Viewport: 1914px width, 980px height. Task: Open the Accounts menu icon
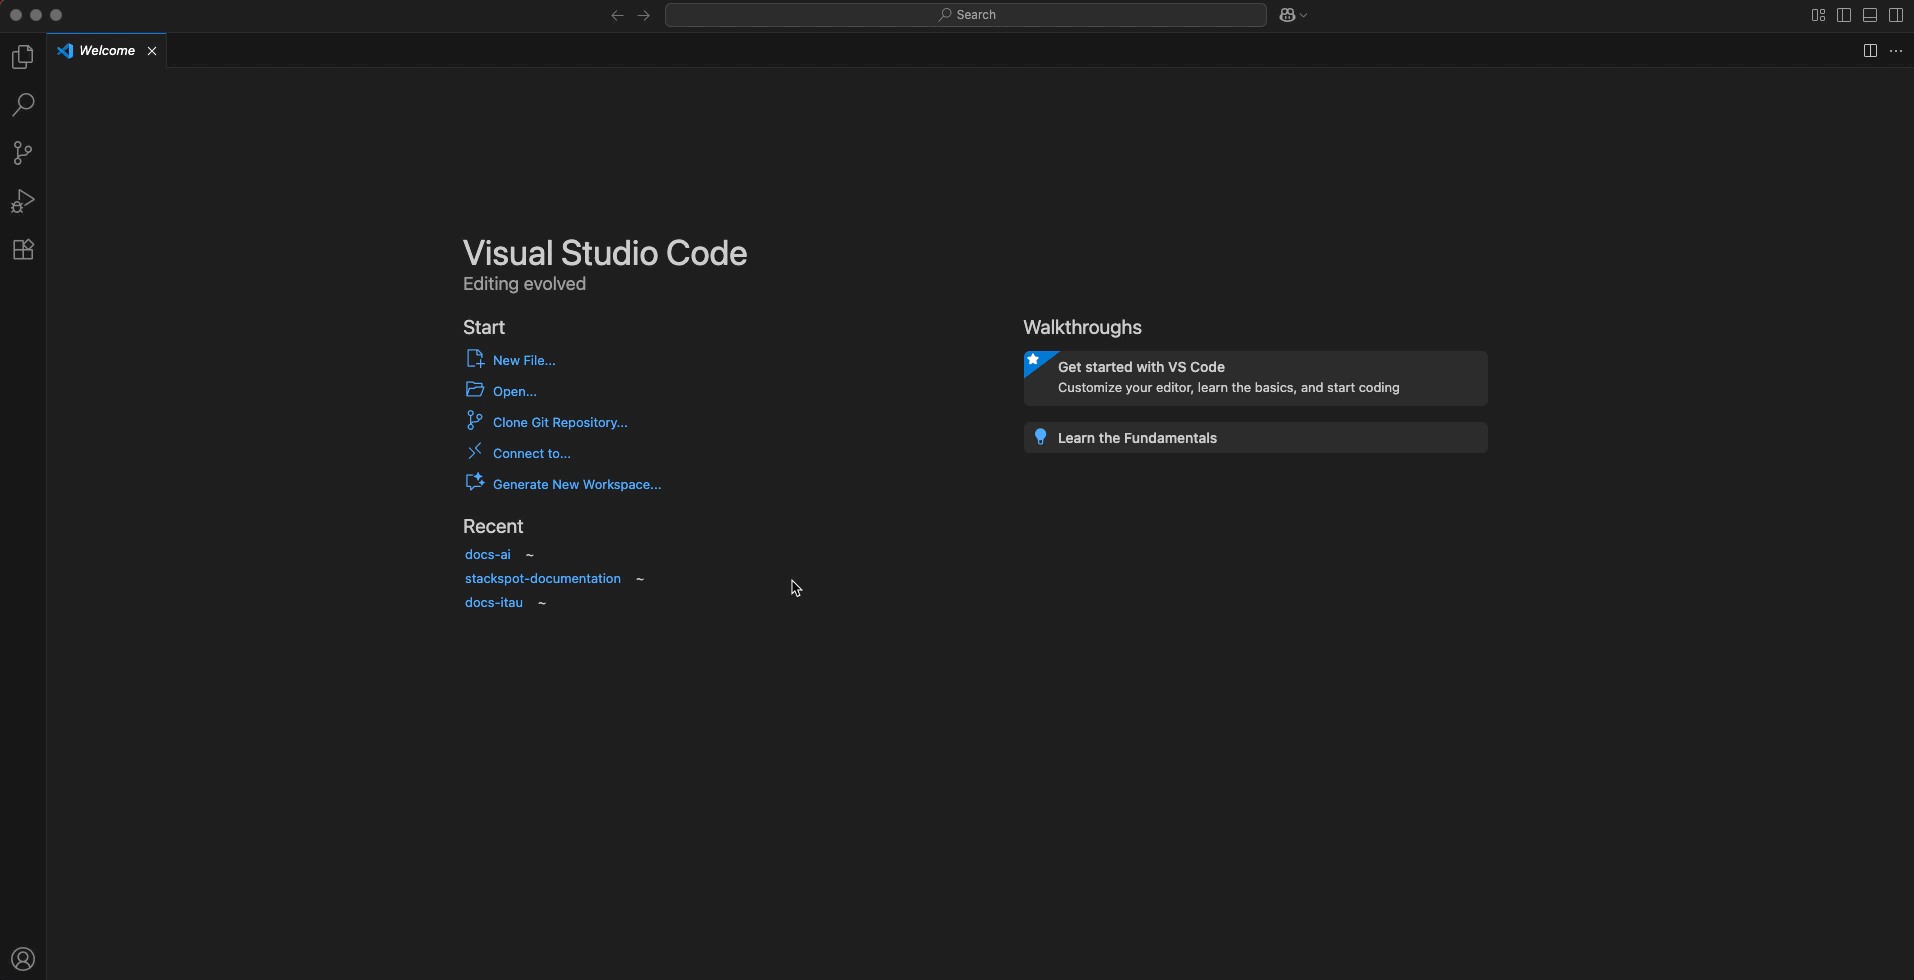tap(22, 960)
